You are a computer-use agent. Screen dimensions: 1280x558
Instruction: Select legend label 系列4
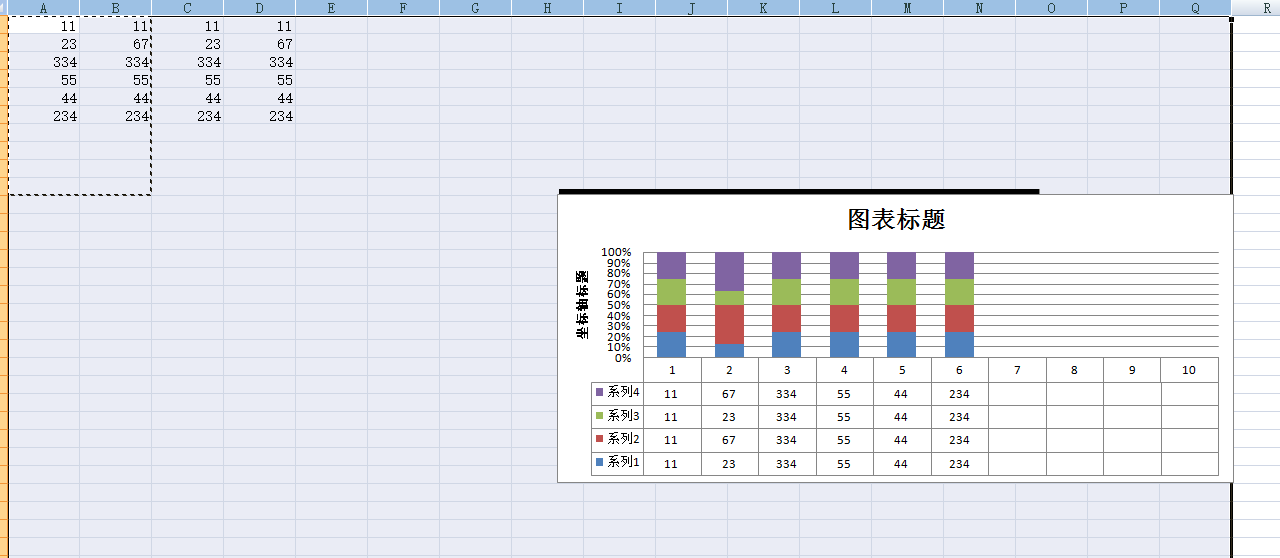coord(623,392)
